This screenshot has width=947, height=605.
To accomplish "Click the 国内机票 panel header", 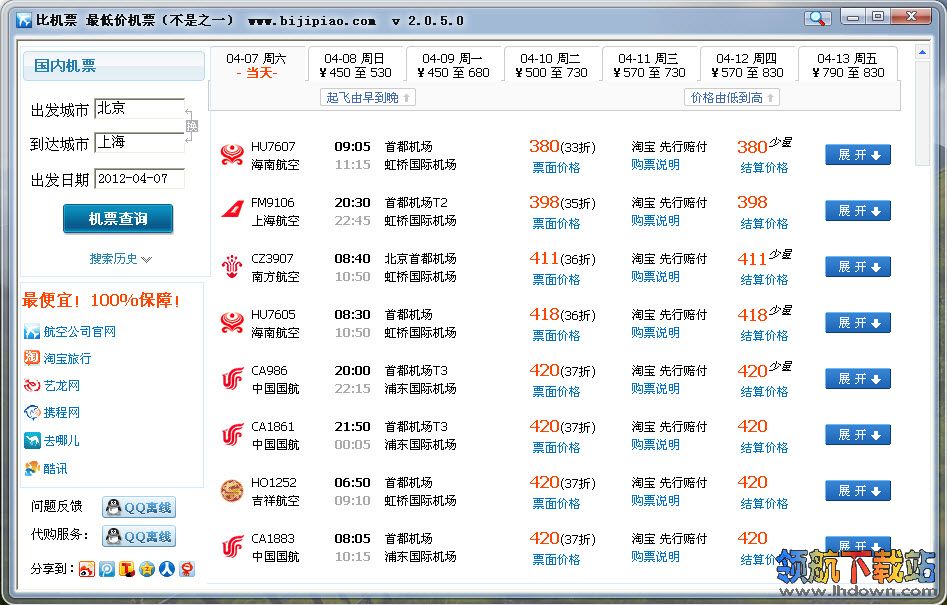I will [x=114, y=65].
